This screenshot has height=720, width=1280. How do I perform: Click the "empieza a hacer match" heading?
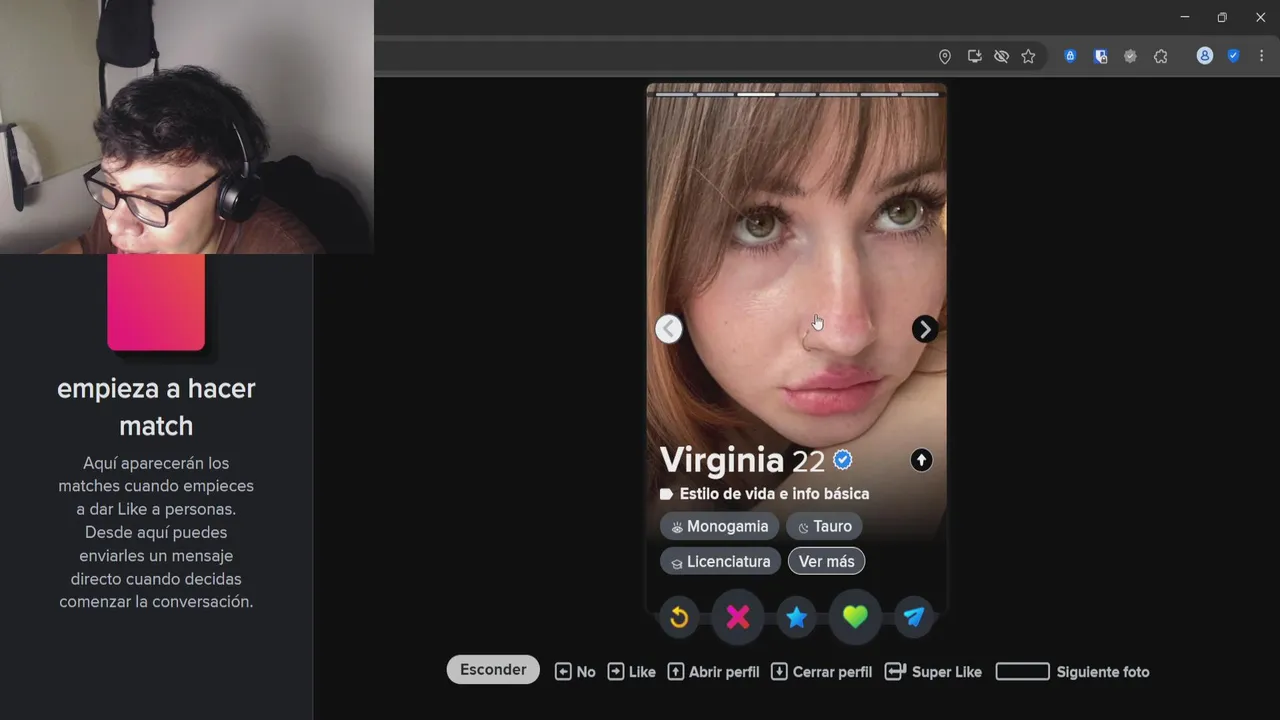pyautogui.click(x=156, y=407)
